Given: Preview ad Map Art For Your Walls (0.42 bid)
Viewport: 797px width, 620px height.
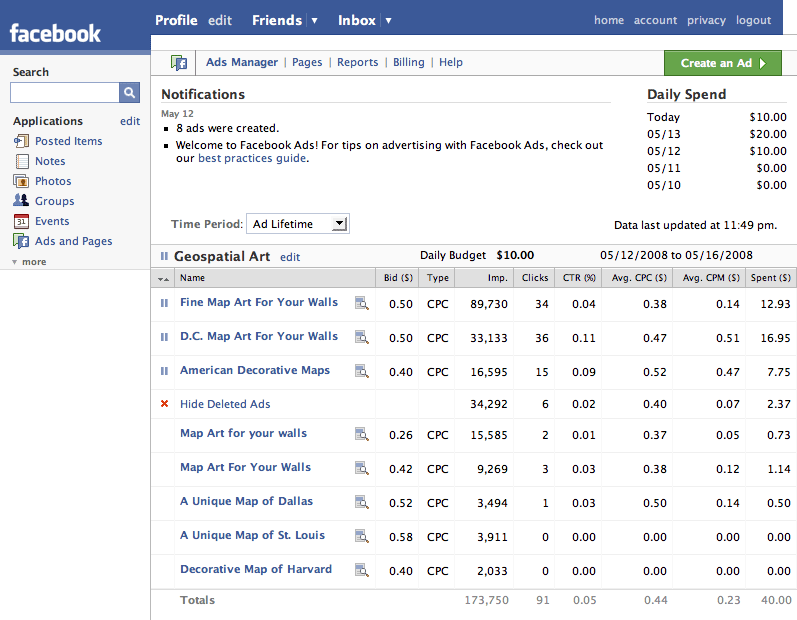Looking at the screenshot, I should [361, 469].
